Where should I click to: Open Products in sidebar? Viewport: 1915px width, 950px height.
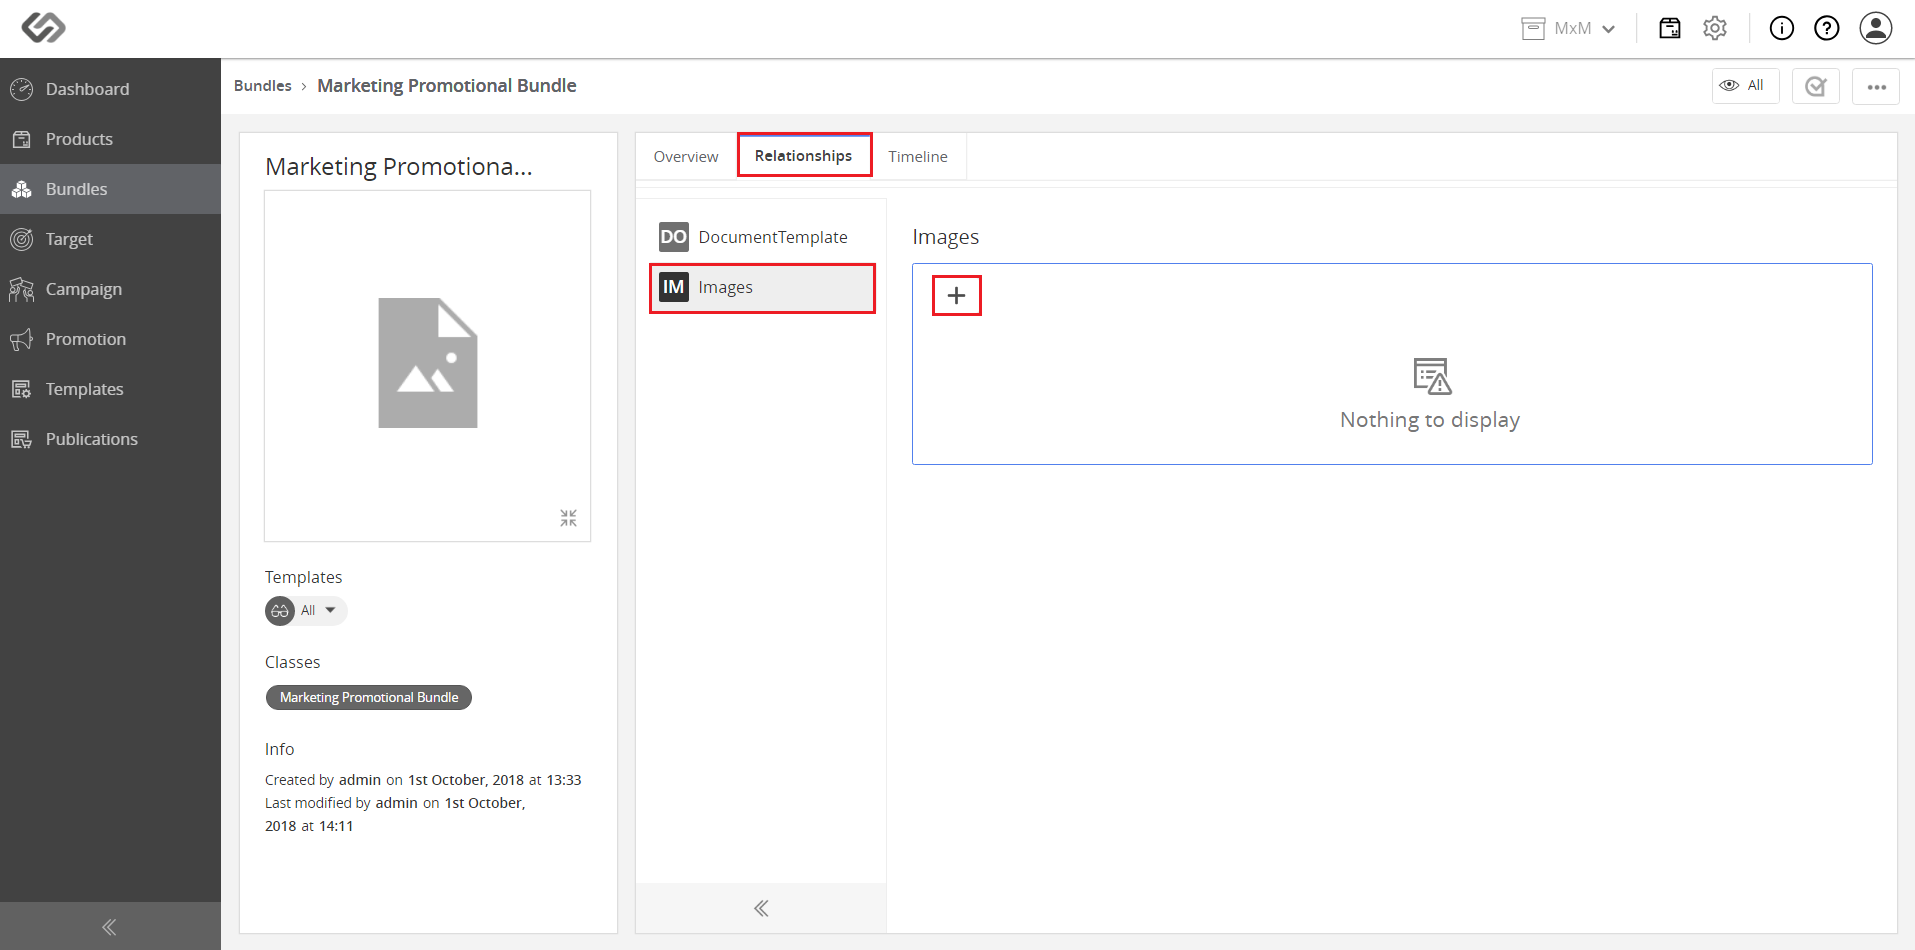[x=110, y=139]
